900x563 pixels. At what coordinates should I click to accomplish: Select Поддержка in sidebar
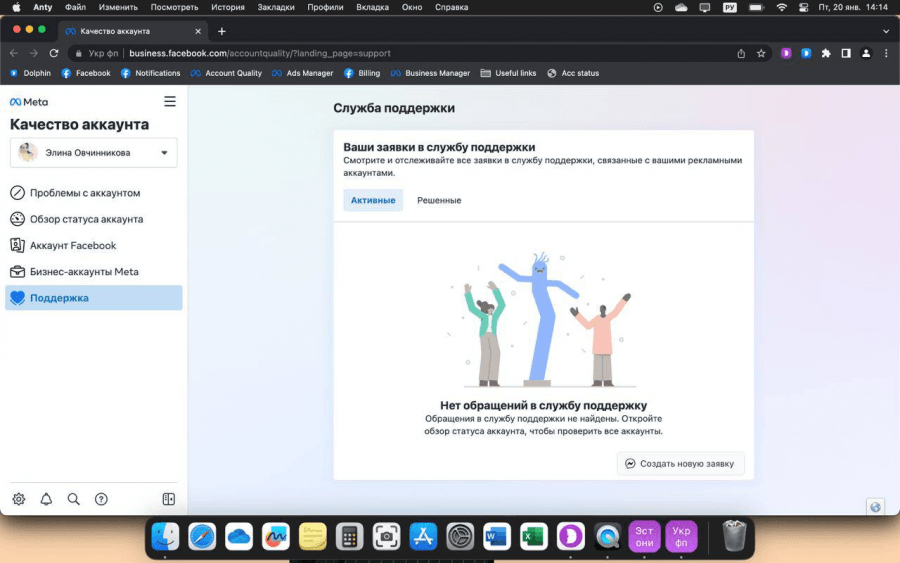(94, 298)
